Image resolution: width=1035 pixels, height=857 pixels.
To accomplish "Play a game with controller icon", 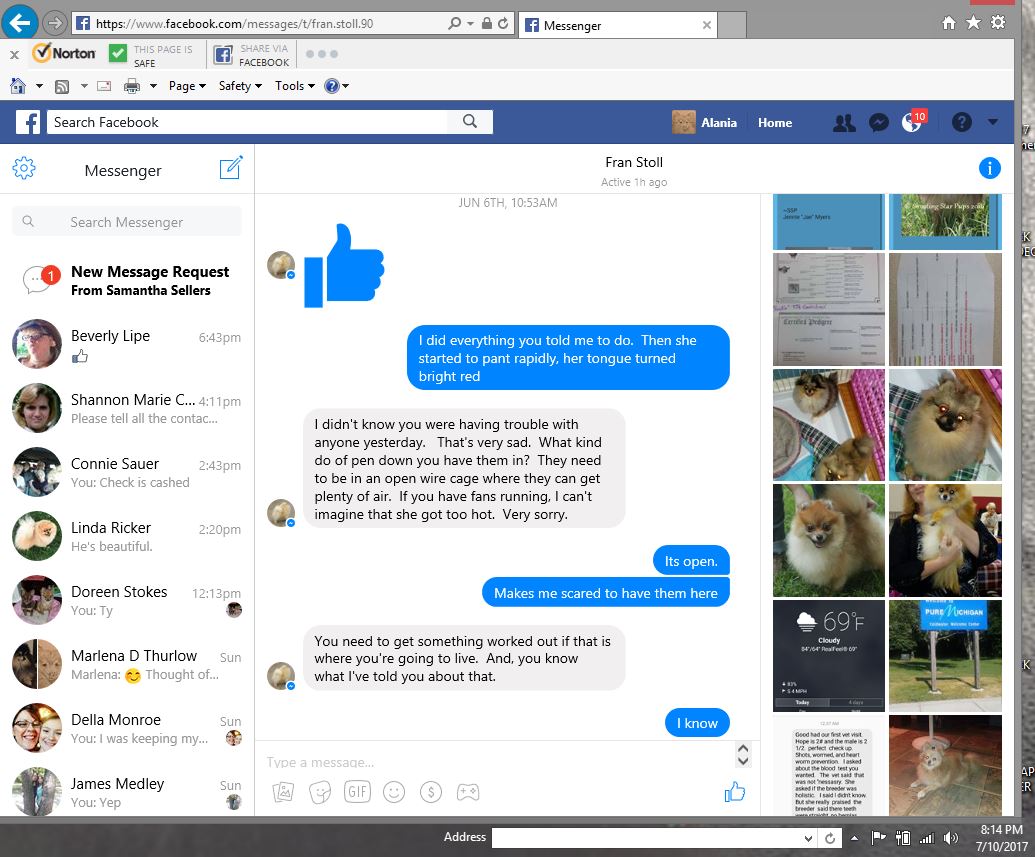I will coord(468,792).
